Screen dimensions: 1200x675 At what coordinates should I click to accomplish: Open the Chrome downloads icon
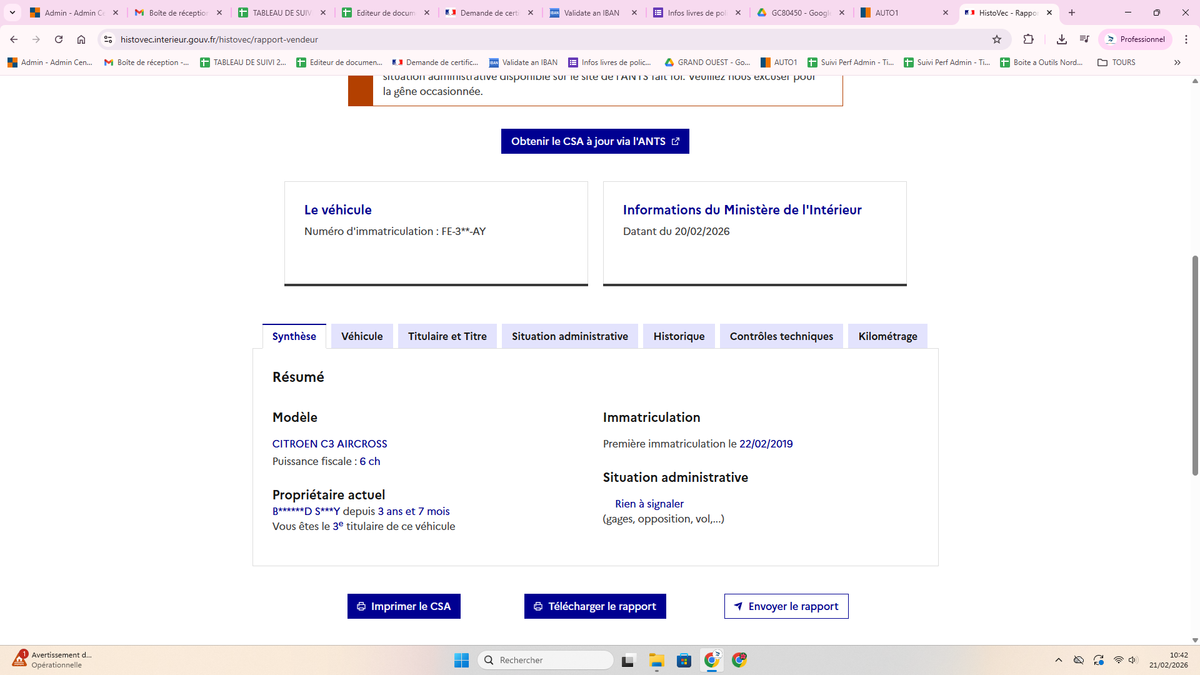tap(1062, 39)
